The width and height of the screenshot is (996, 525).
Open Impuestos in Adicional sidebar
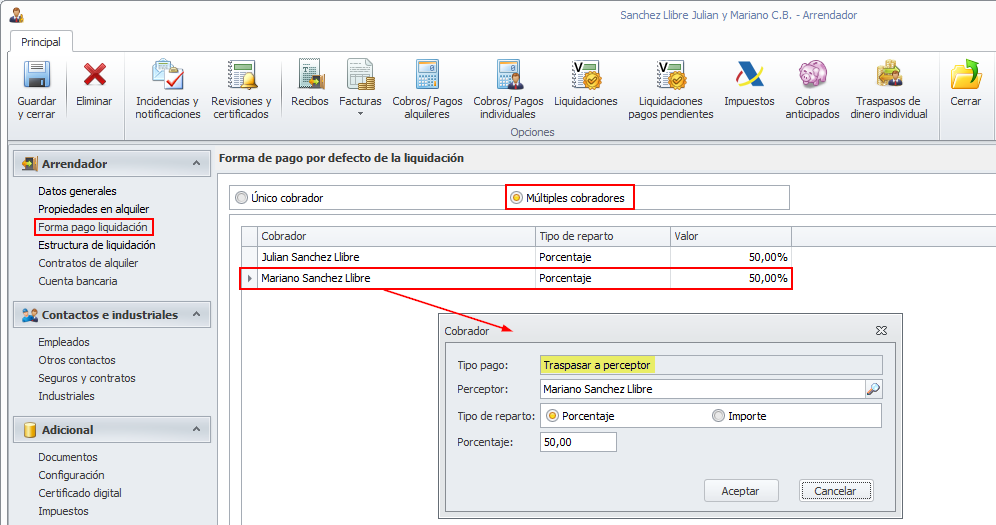(64, 511)
